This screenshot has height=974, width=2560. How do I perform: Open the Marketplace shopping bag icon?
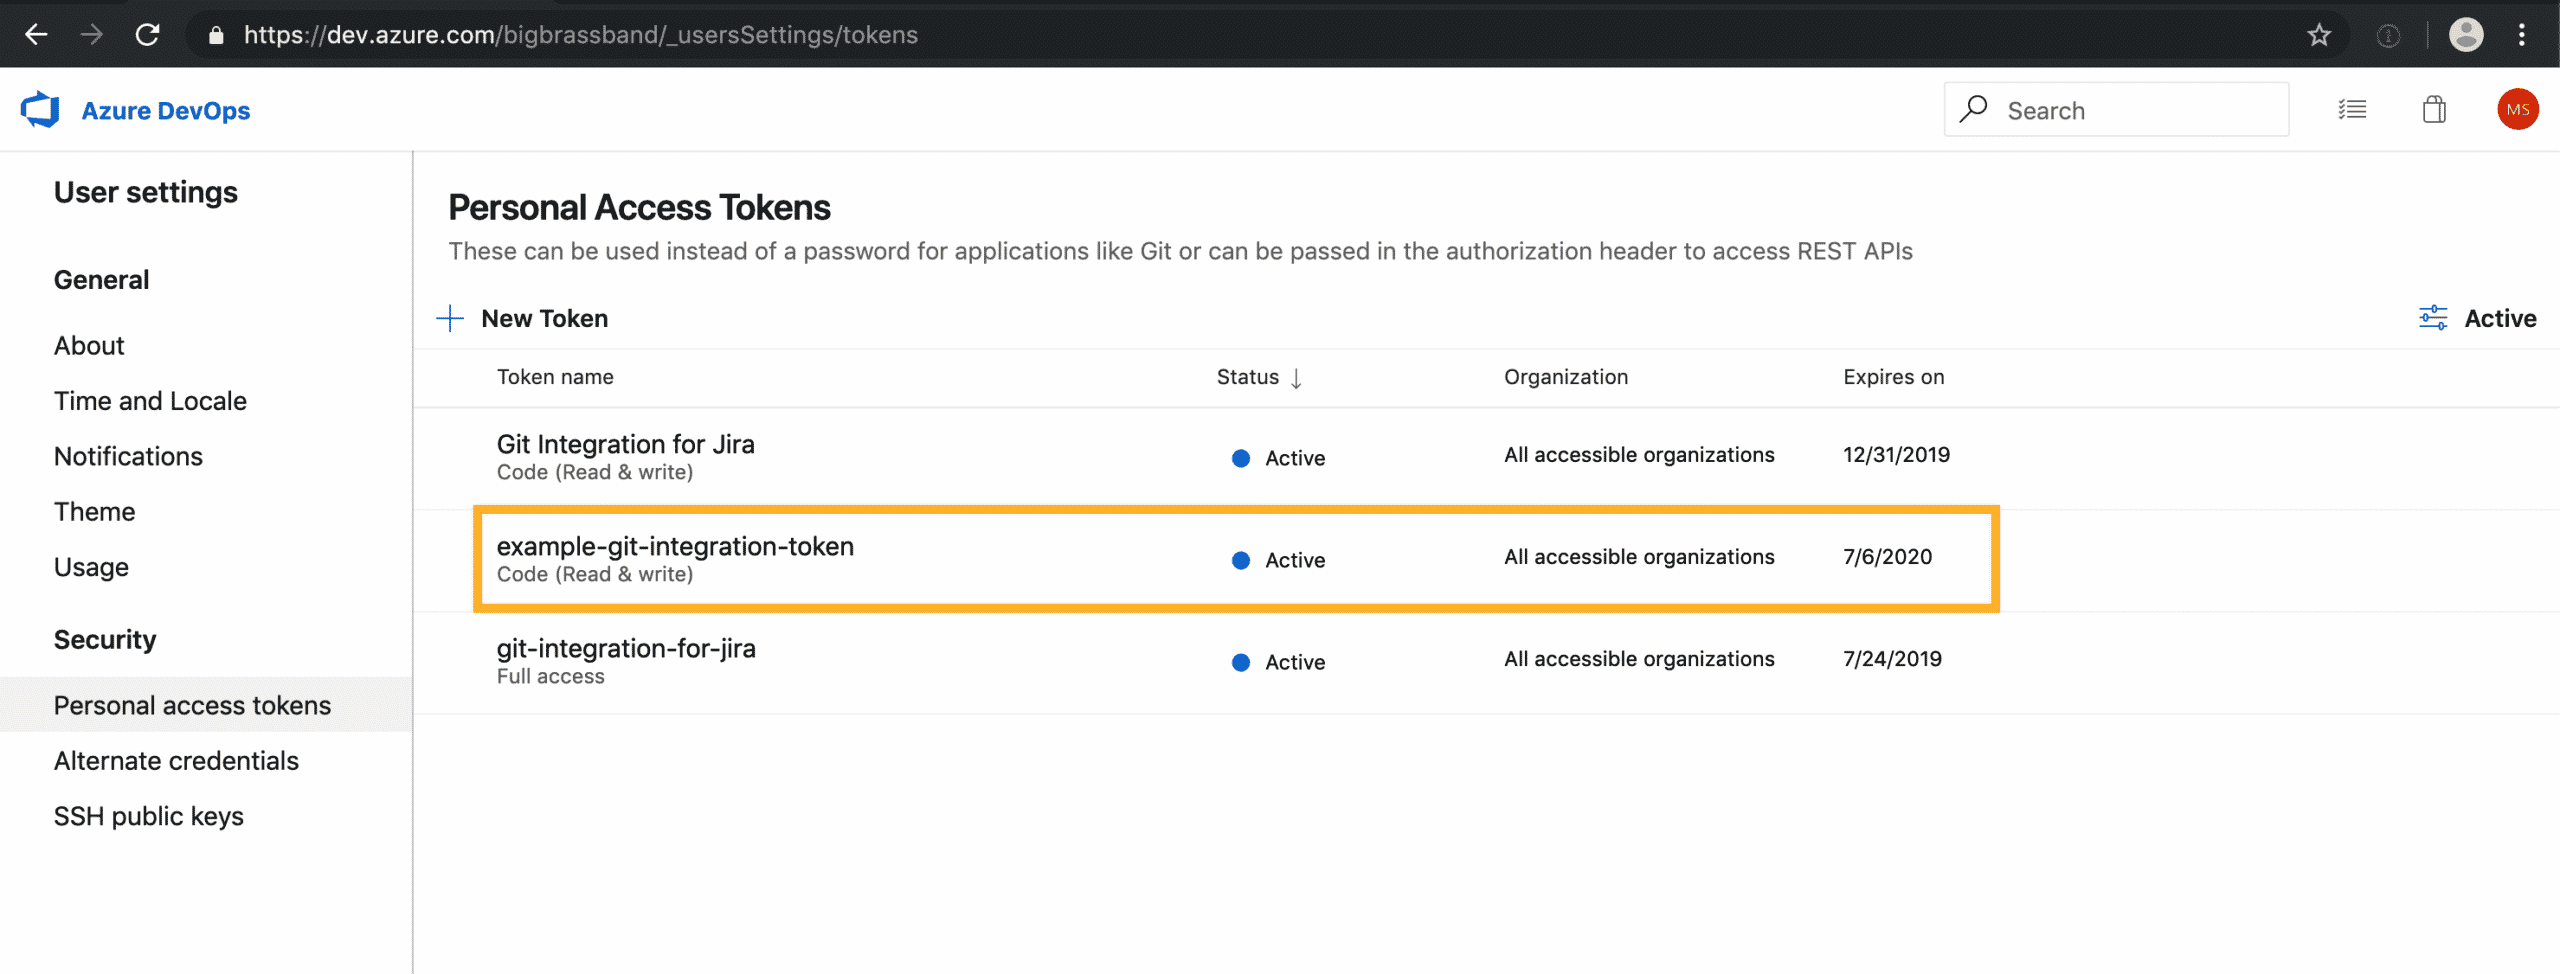[x=2434, y=109]
